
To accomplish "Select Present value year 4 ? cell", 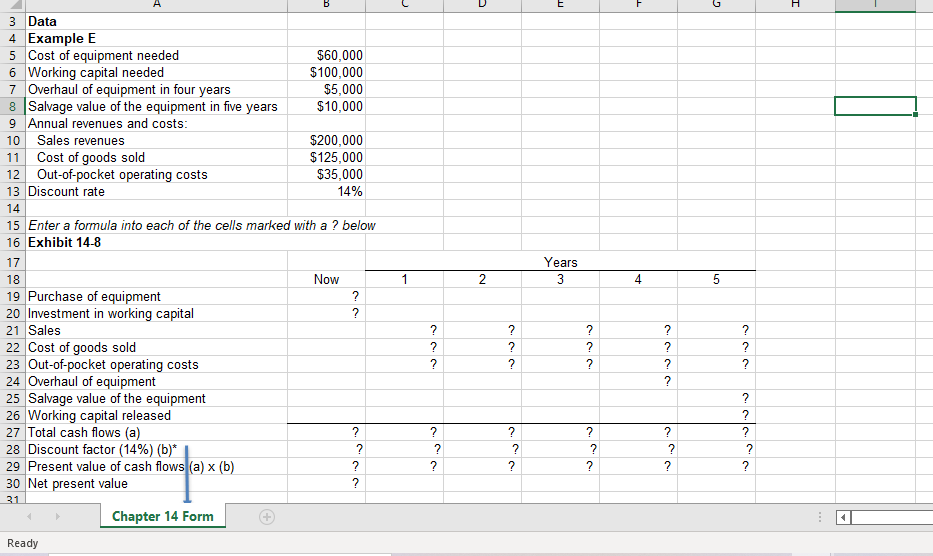I will [638, 467].
